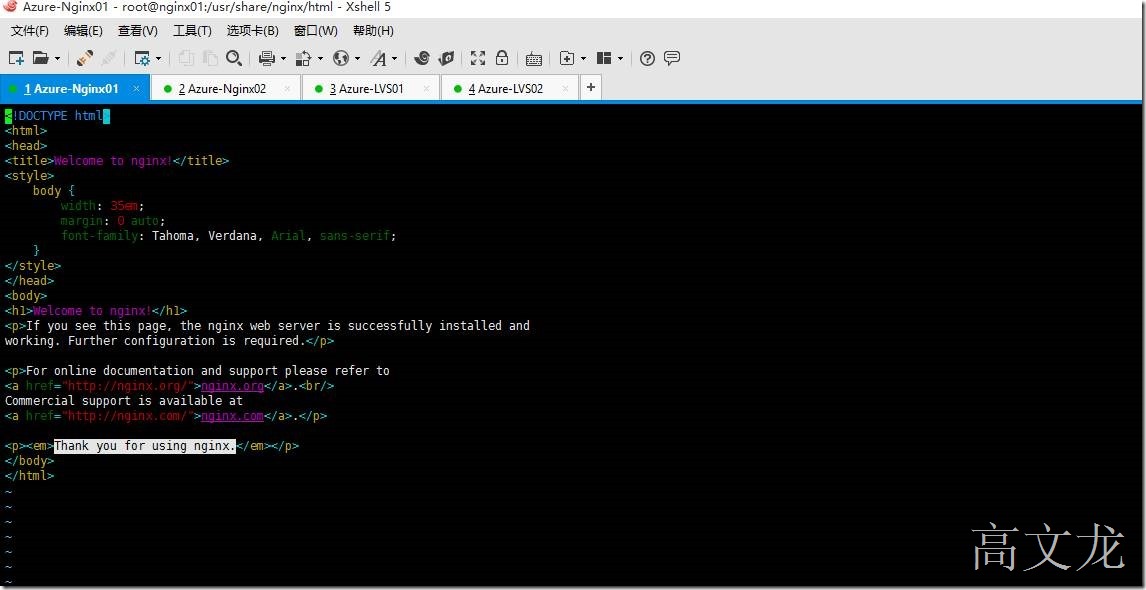Click the Encoding globe icon
Viewport: 1146px width, 590px height.
tap(341, 58)
